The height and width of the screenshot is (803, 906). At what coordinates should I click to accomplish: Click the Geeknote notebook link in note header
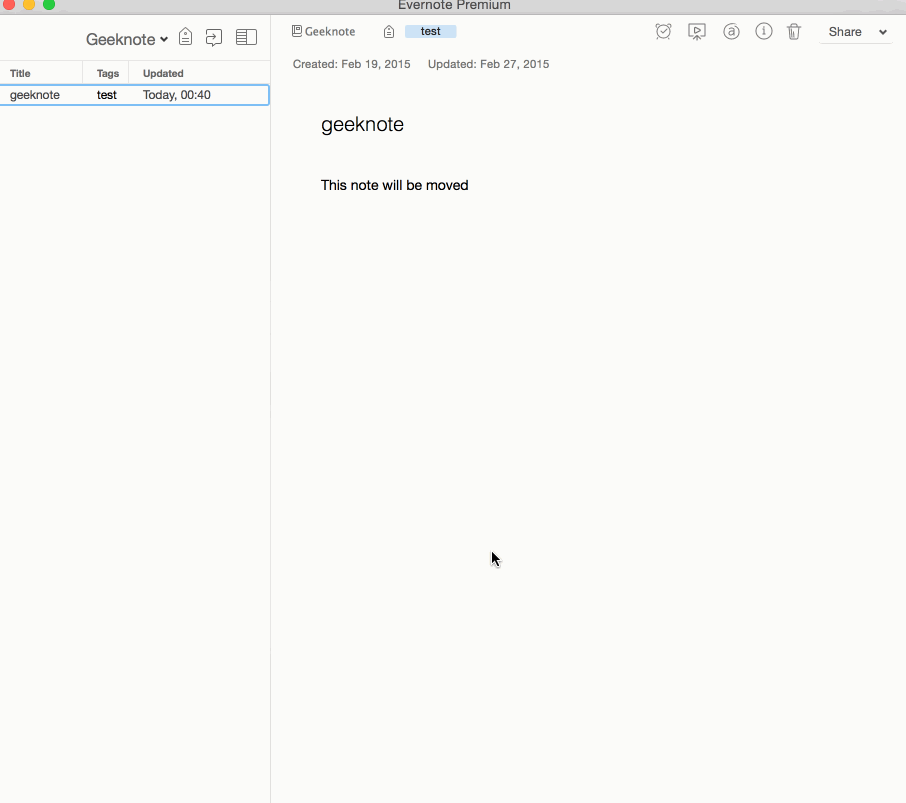(330, 32)
